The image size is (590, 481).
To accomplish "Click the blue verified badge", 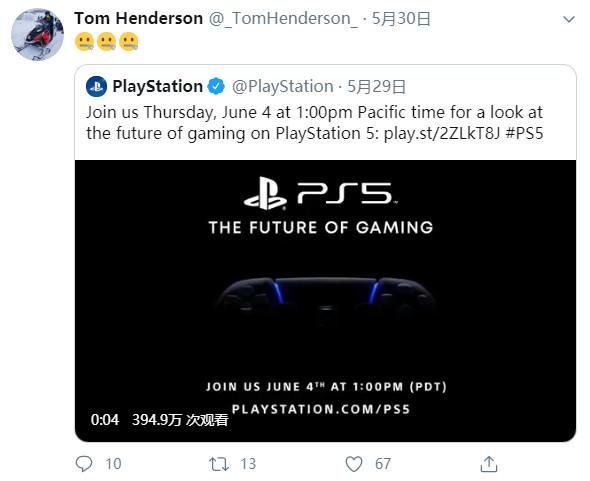I will click(216, 87).
